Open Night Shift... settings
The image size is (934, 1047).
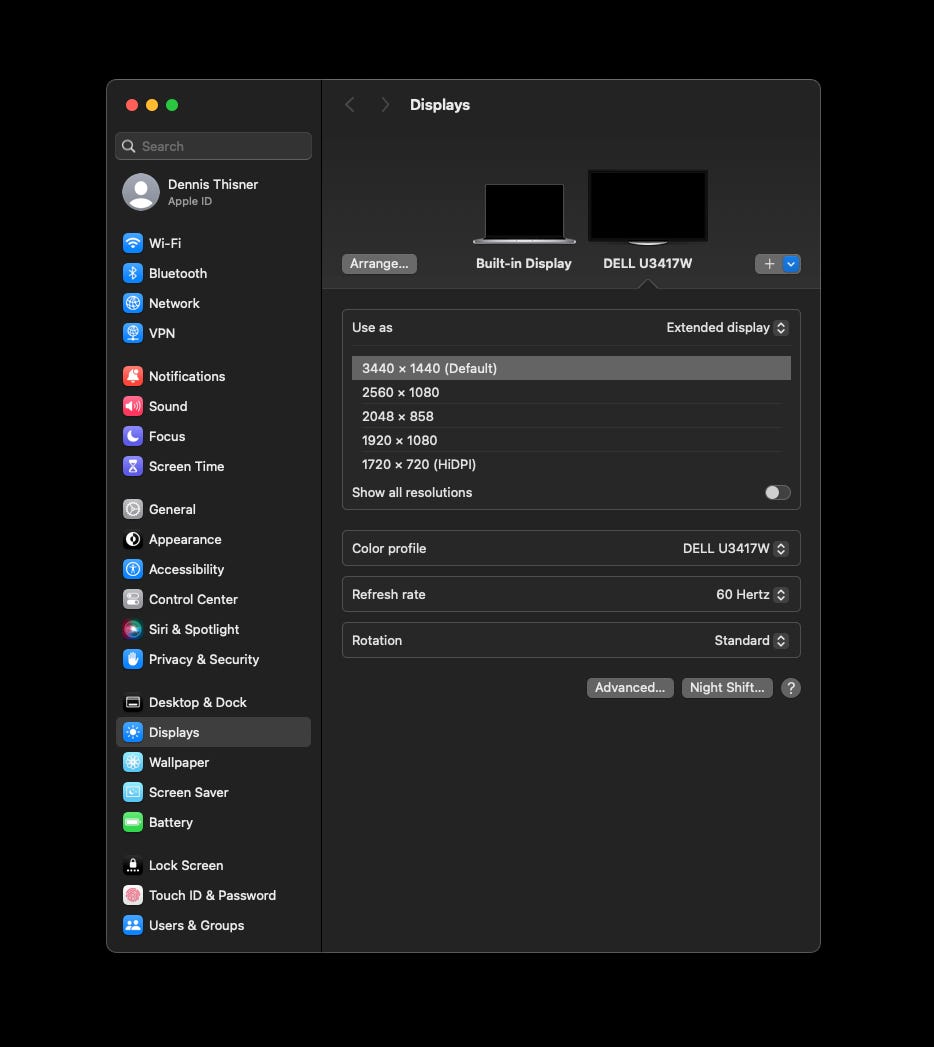(727, 688)
